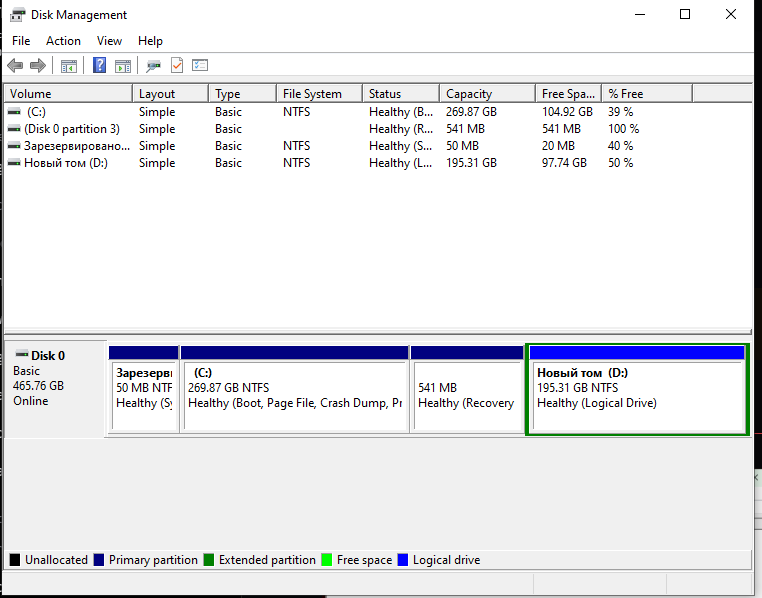762x598 pixels.
Task: Select the Зарезервировано volume name
Action: (77, 146)
